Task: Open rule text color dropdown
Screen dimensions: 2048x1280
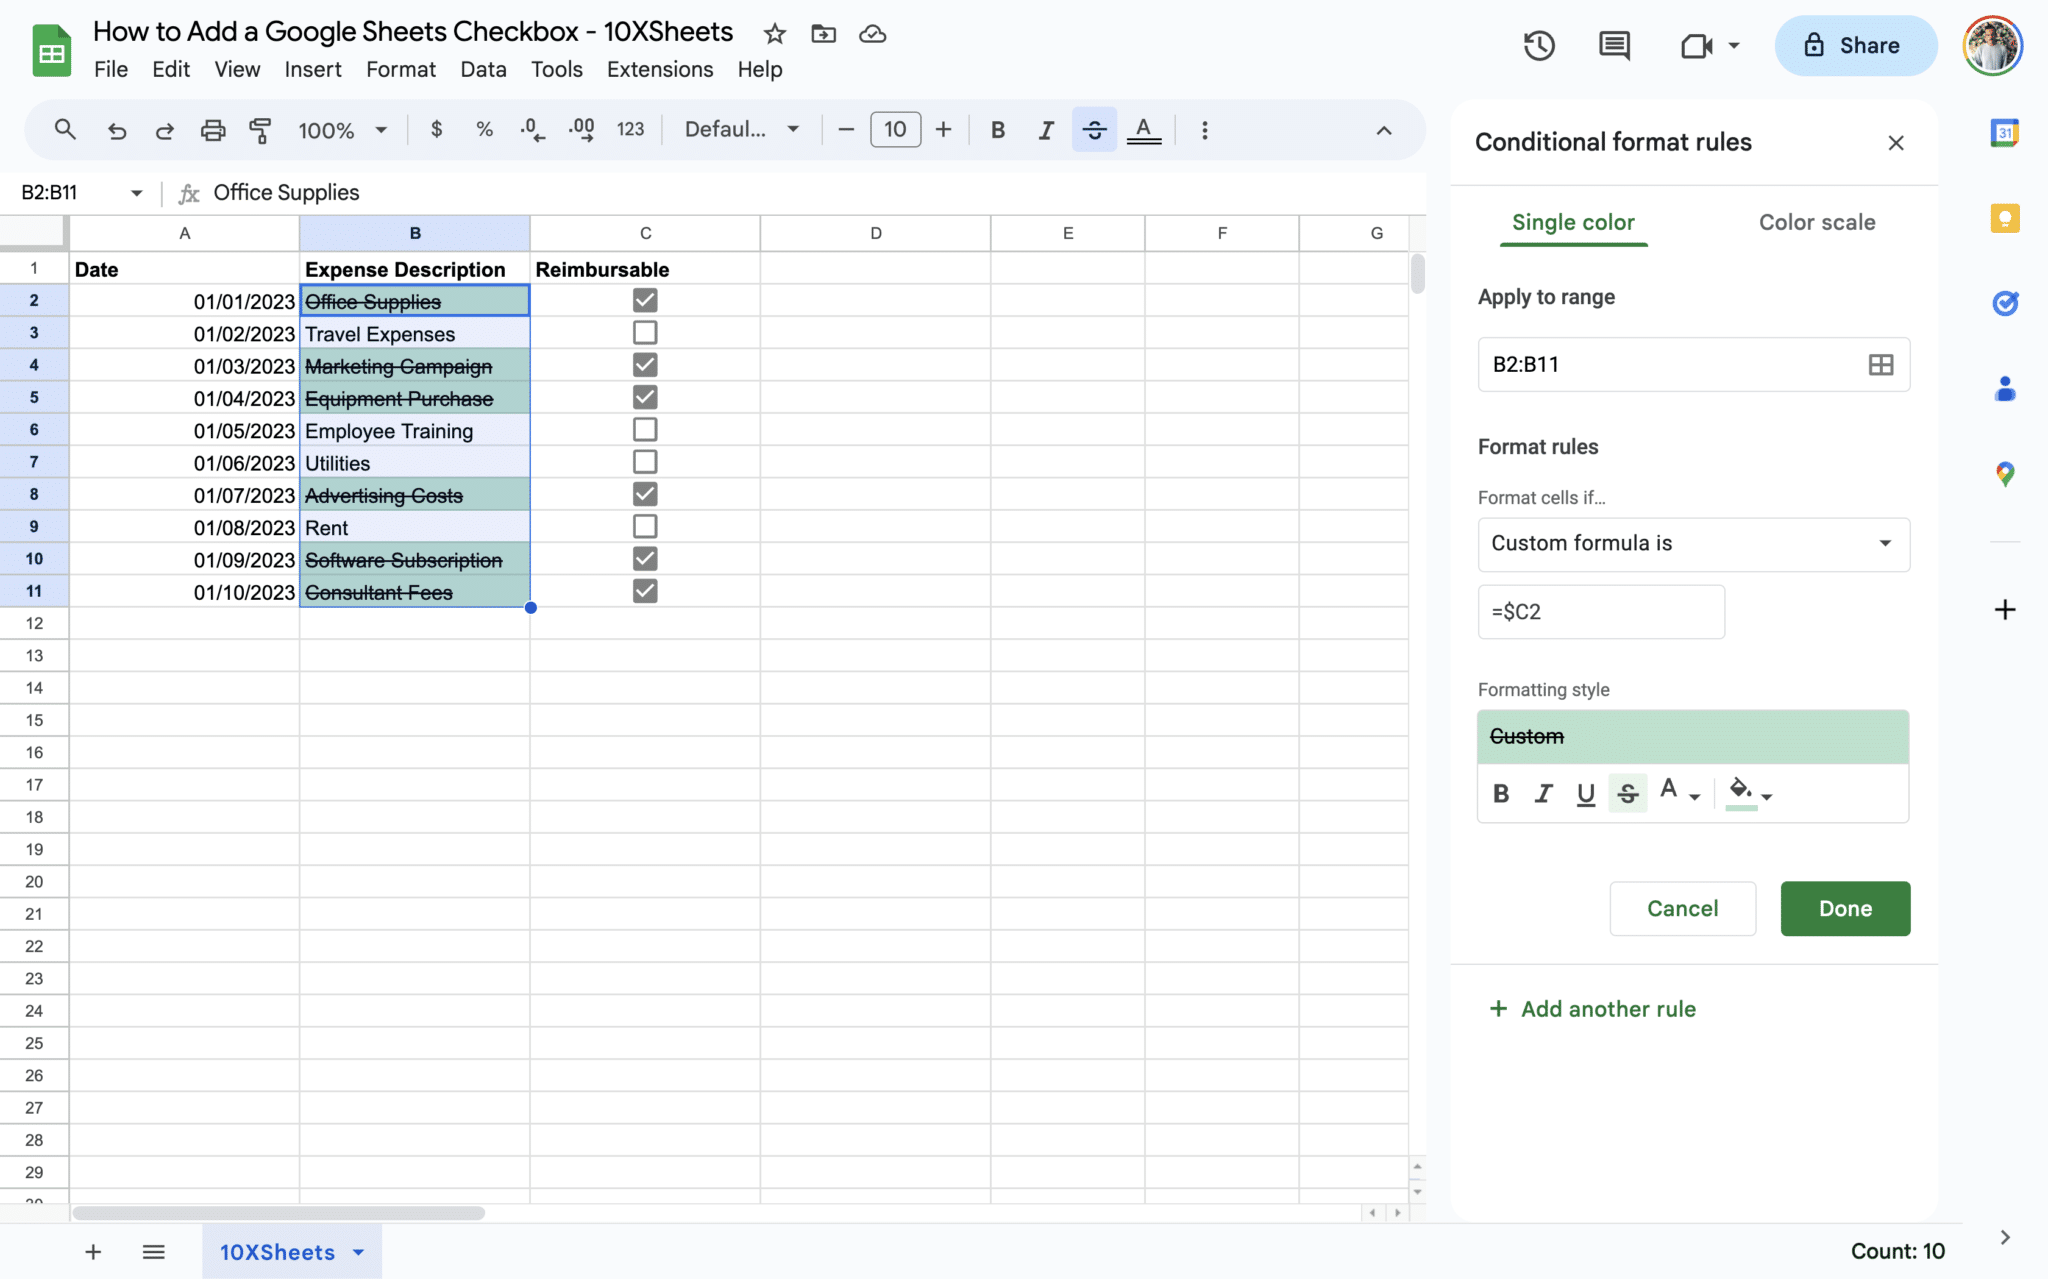Action: point(1679,793)
